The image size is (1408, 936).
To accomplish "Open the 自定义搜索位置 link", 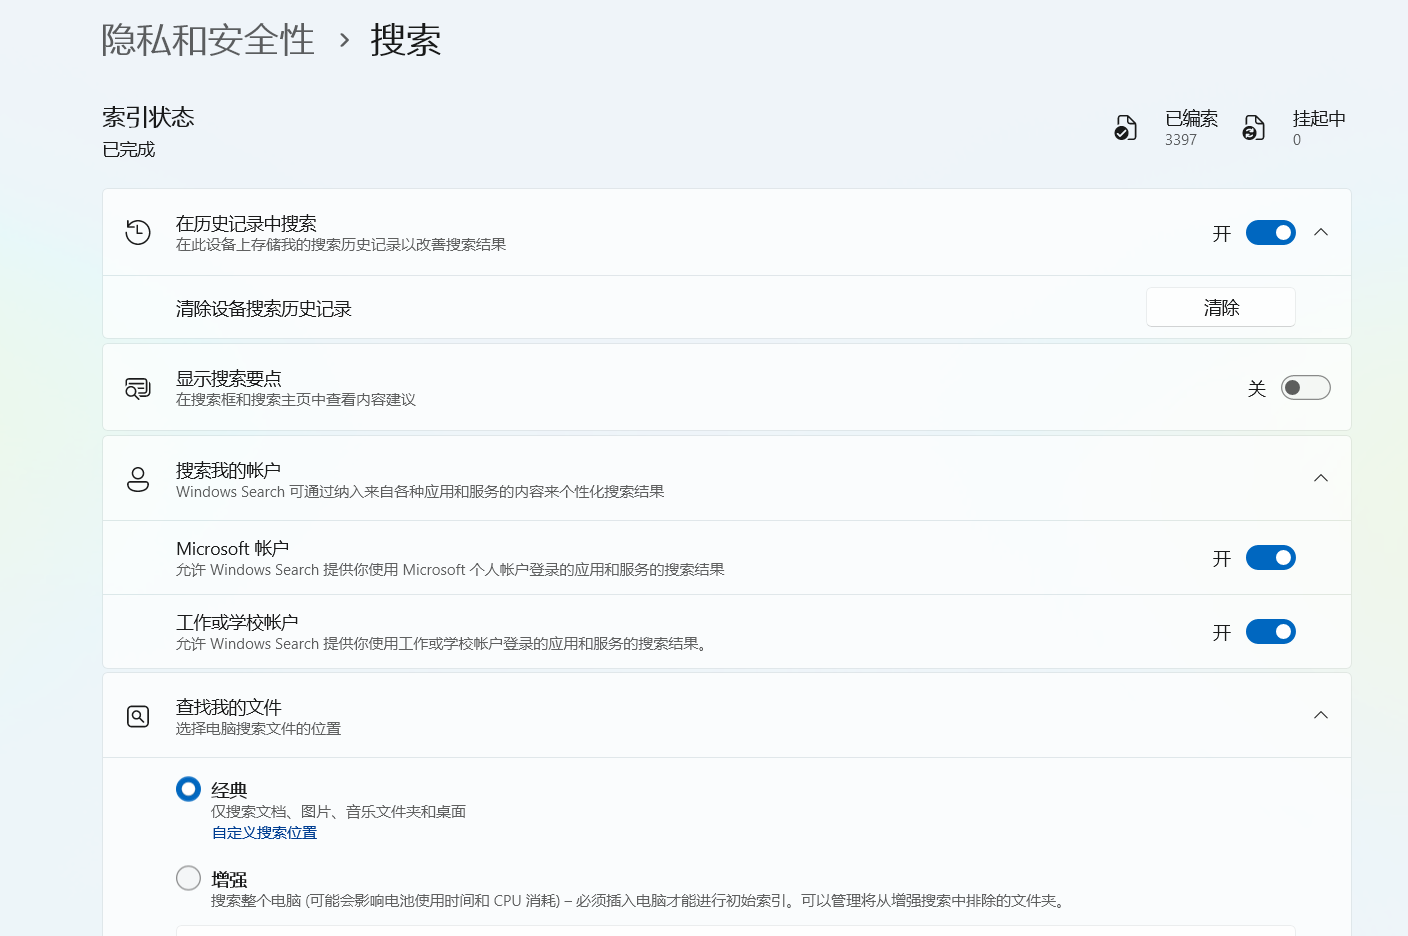I will click(264, 833).
